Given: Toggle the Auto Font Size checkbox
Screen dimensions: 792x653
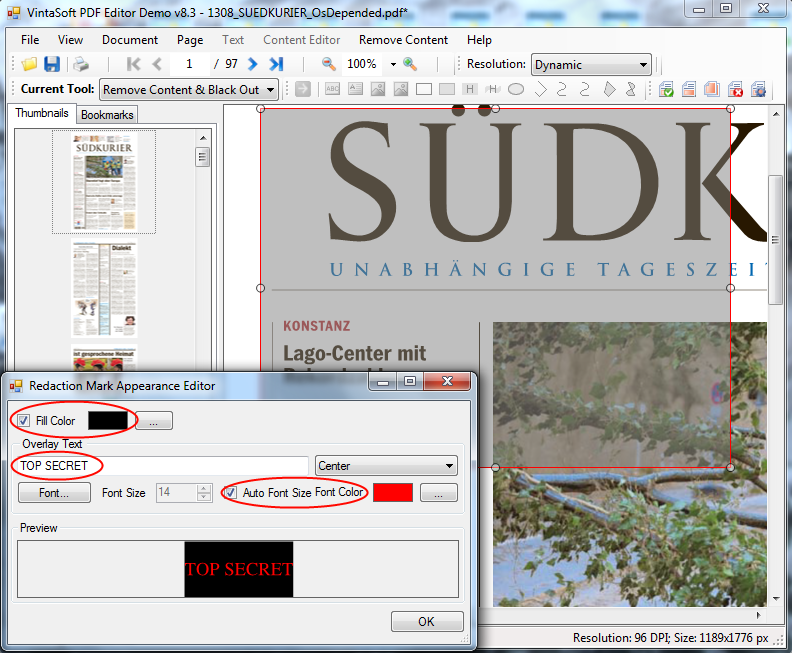Looking at the screenshot, I should 231,492.
